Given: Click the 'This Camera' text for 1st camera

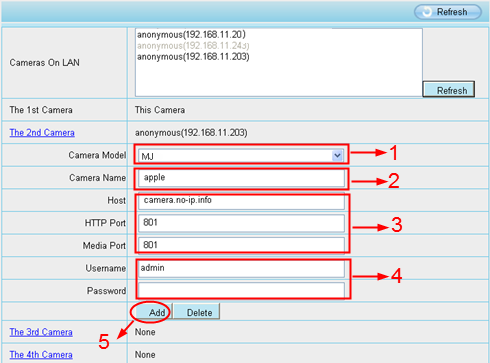Looking at the screenshot, I should click(160, 110).
